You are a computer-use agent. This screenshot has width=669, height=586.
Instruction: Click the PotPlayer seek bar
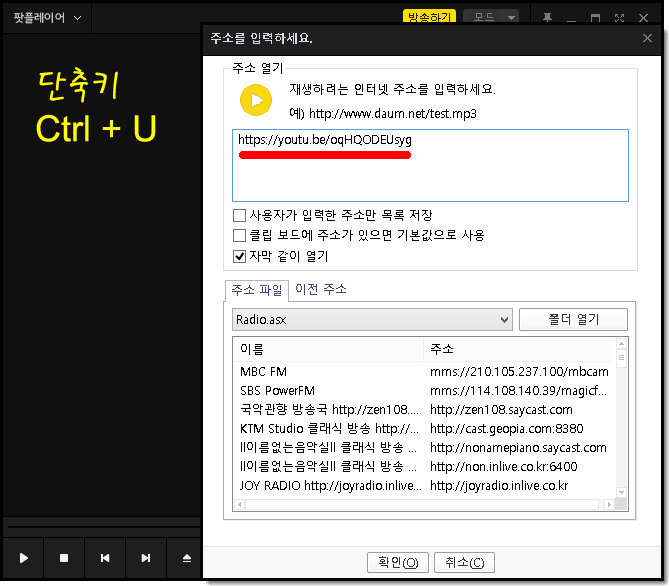coord(104,527)
